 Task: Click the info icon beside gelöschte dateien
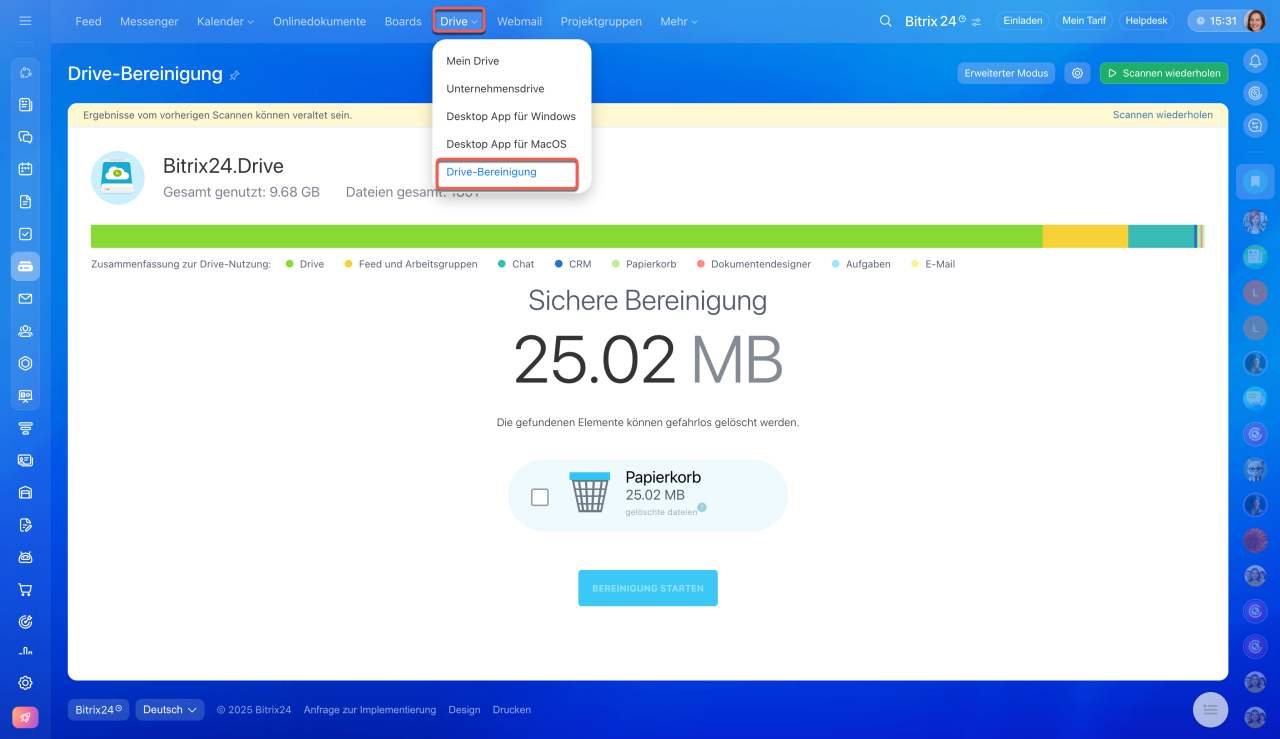(702, 508)
